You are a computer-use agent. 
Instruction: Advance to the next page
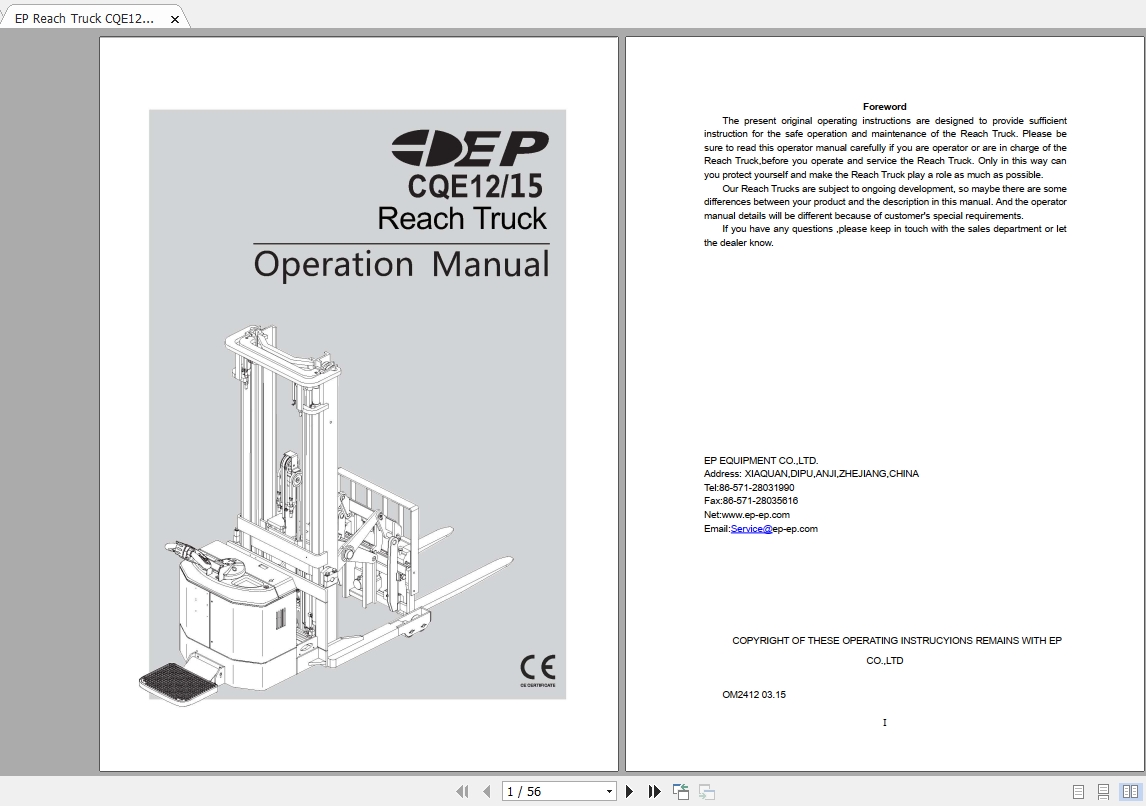coord(629,791)
